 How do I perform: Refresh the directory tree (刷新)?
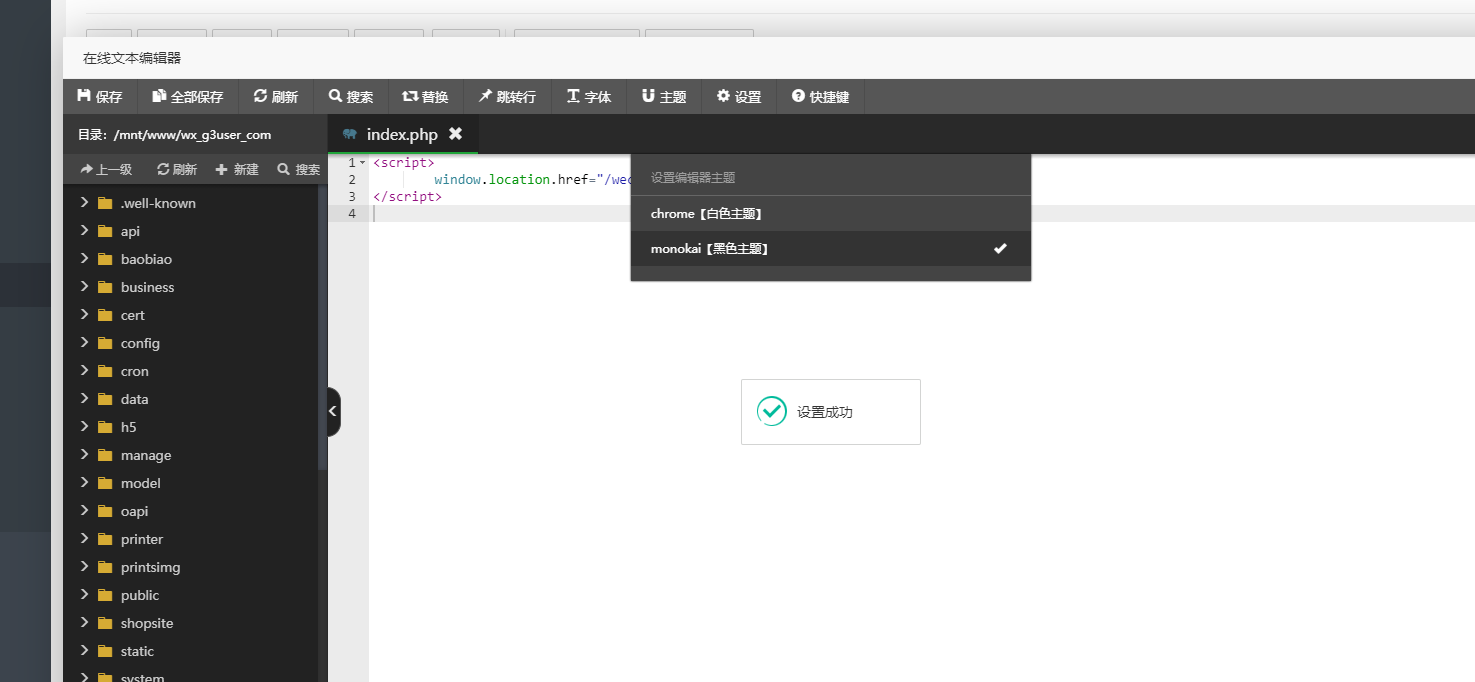click(x=177, y=170)
